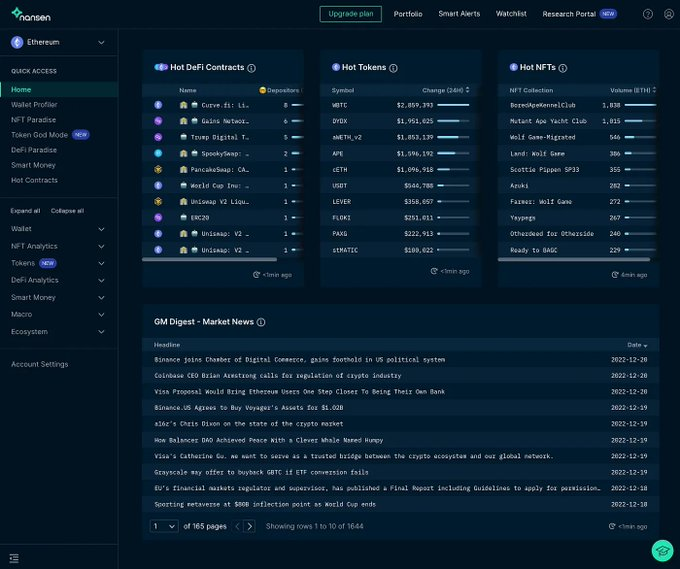The height and width of the screenshot is (569, 680).
Task: Open NFT Paradise from sidebar
Action: click(33, 120)
